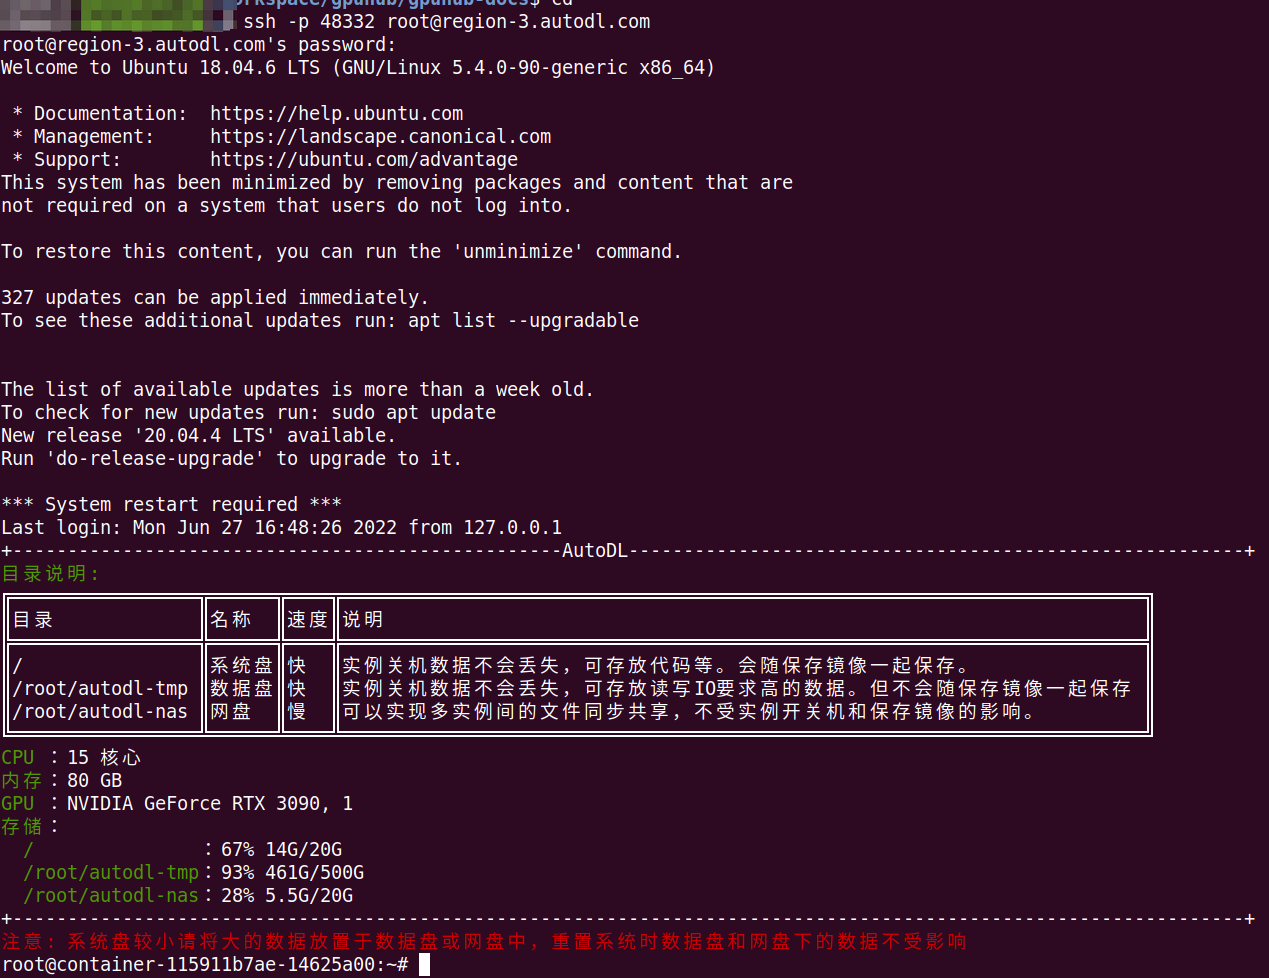Click the red 注意 warning line
Viewport: 1269px width, 978px height.
click(x=484, y=942)
